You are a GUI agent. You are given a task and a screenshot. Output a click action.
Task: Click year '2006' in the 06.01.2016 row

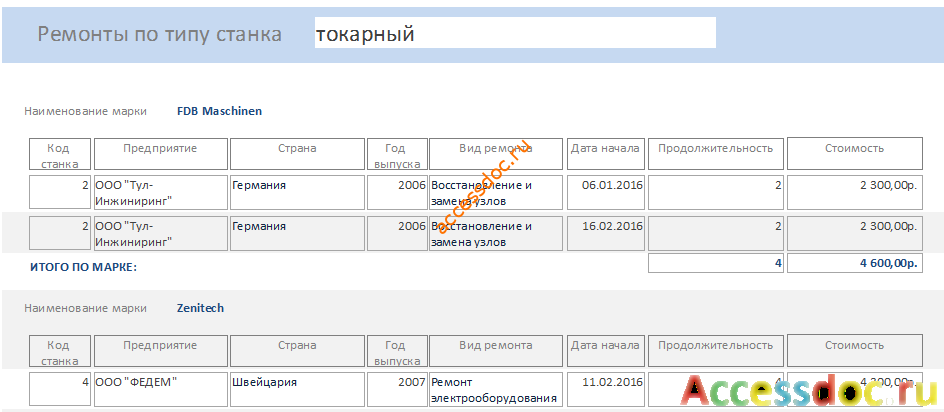tap(397, 192)
